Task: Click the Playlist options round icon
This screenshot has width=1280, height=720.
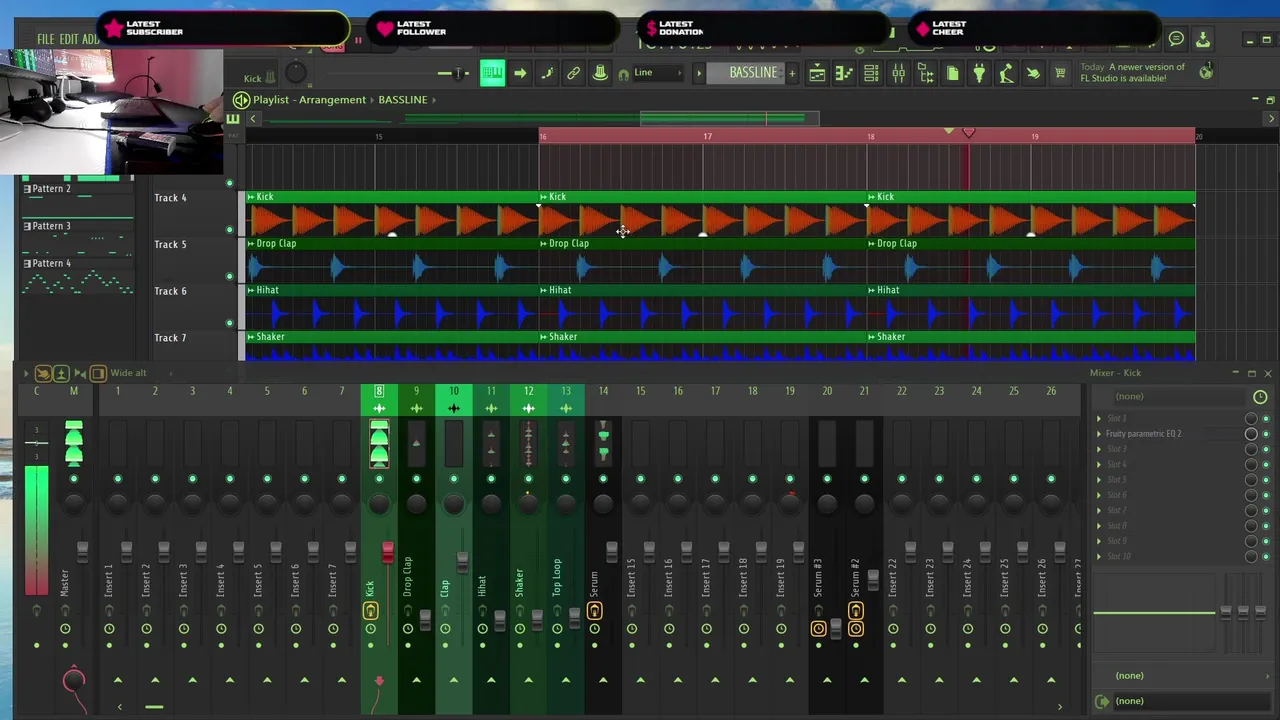Action: 241,100
